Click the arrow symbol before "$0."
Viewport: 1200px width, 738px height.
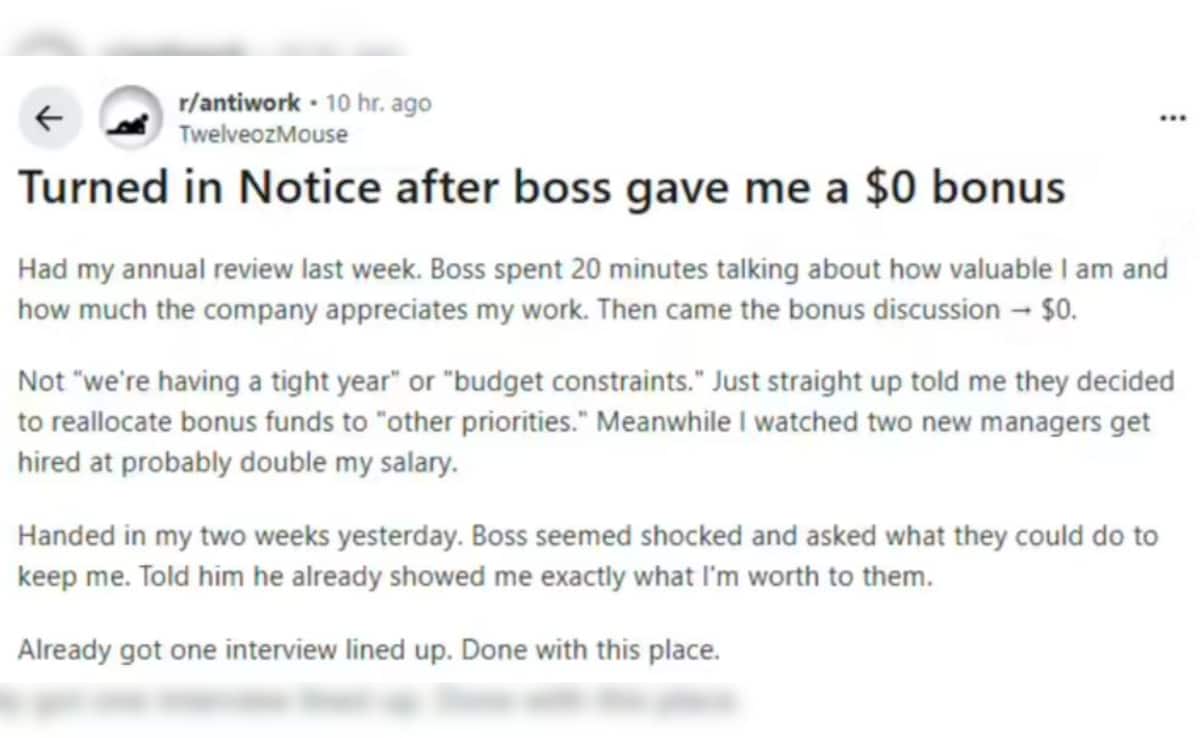pyautogui.click(x=1018, y=310)
